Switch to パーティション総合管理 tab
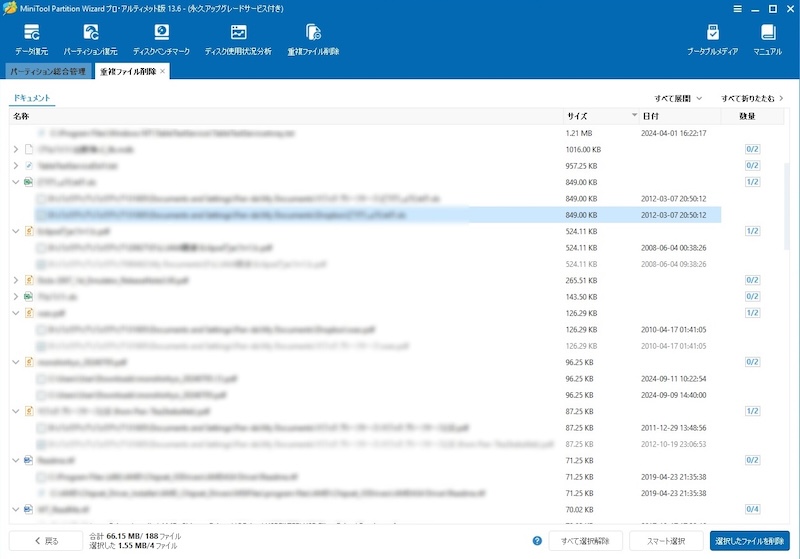800x559 pixels. 46,72
